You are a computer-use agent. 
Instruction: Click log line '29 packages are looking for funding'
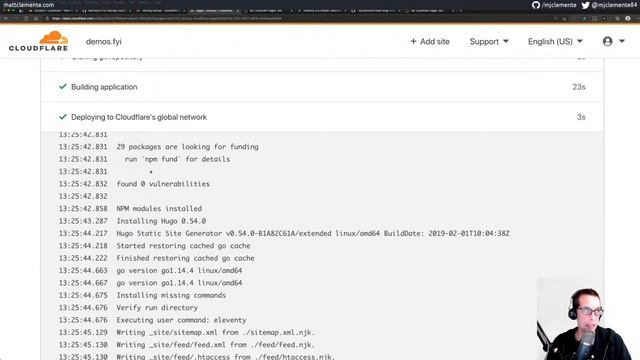click(187, 147)
